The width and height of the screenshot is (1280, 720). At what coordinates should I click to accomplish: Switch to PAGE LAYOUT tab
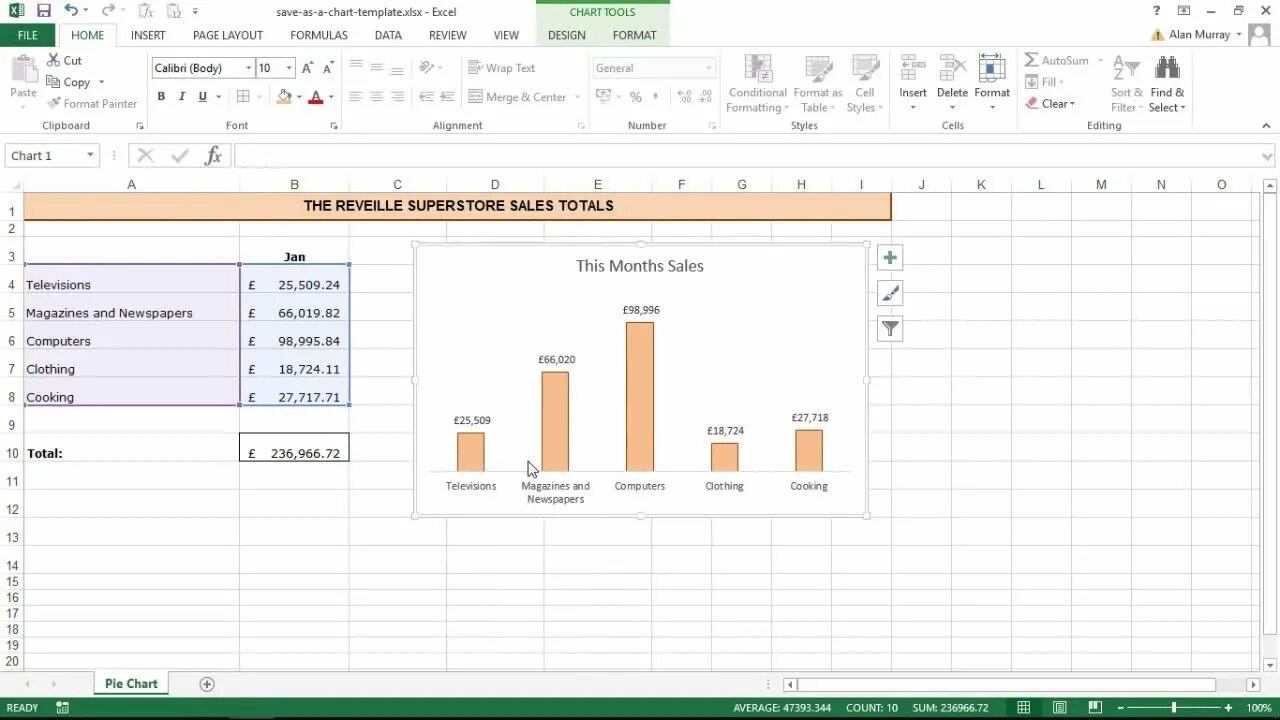click(x=228, y=35)
